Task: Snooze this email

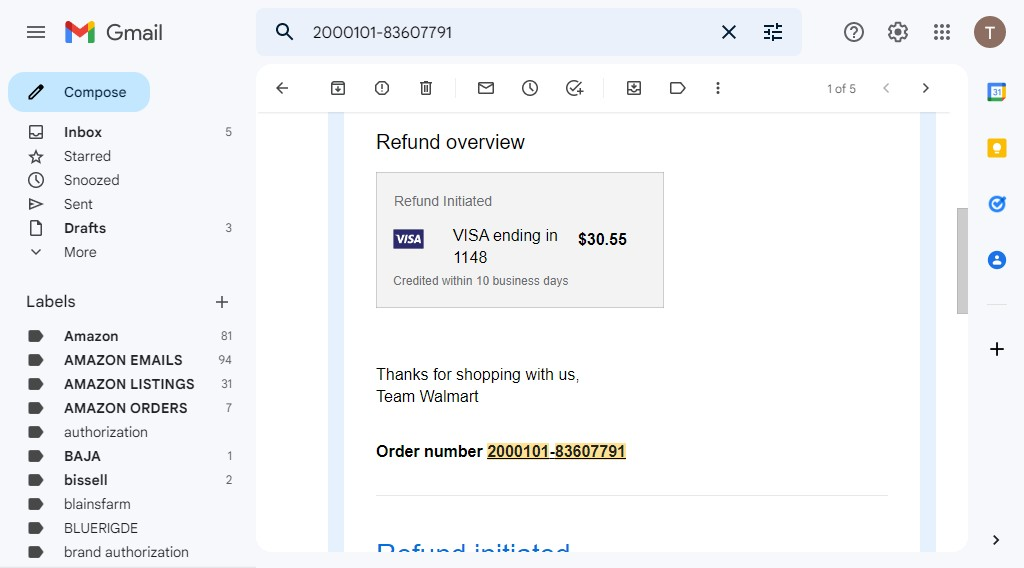Action: (530, 88)
